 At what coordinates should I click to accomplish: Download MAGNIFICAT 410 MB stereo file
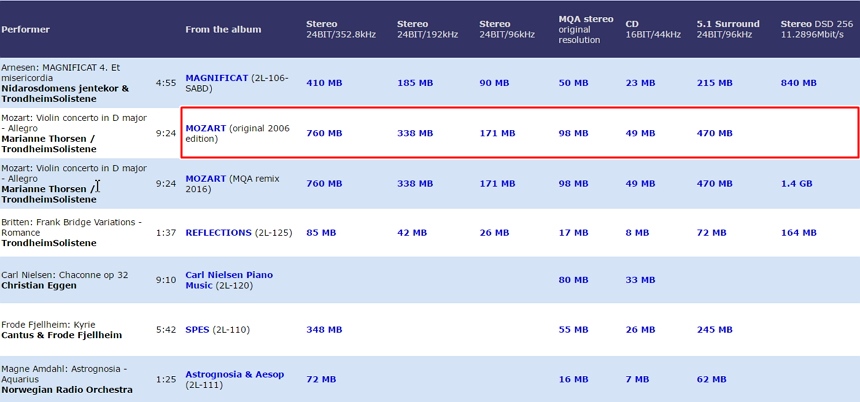(x=324, y=83)
